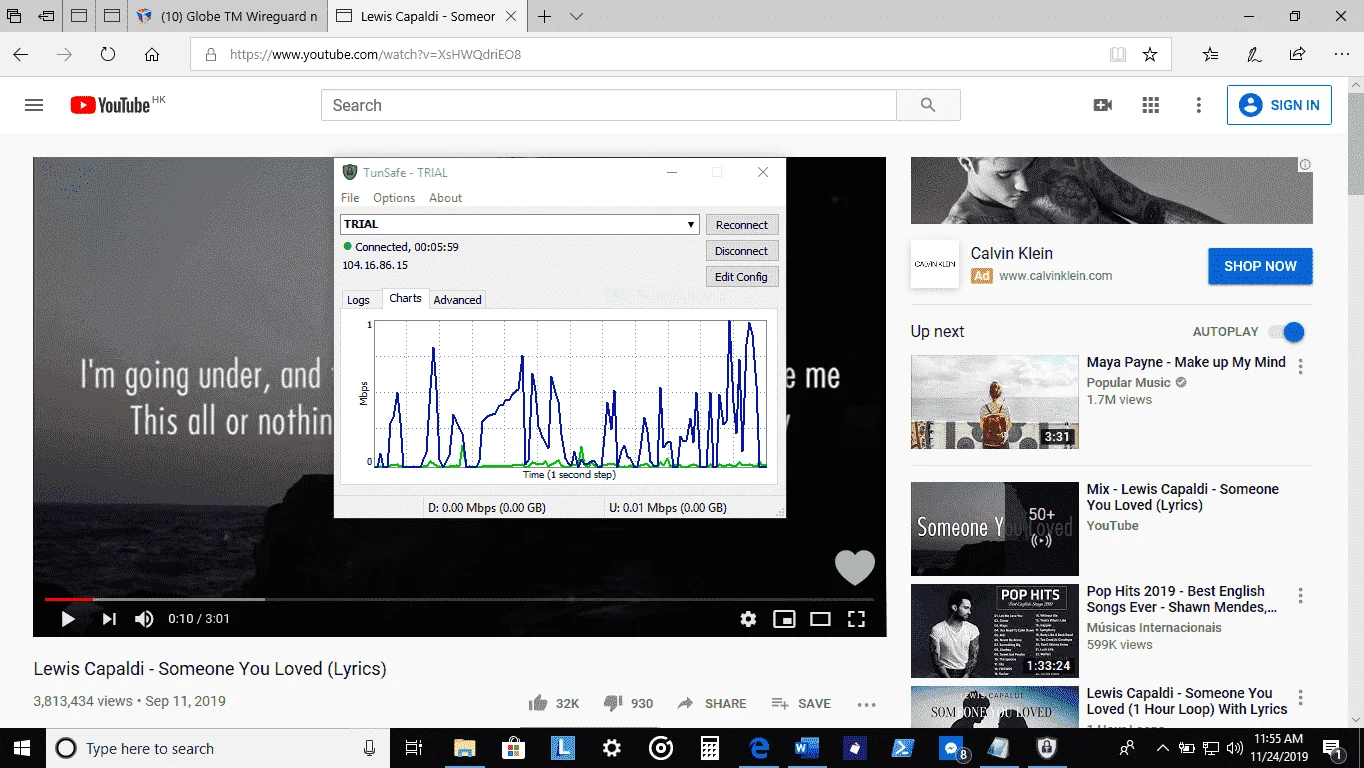Open the YouTube apps grid
Image resolution: width=1364 pixels, height=768 pixels.
pos(1151,105)
